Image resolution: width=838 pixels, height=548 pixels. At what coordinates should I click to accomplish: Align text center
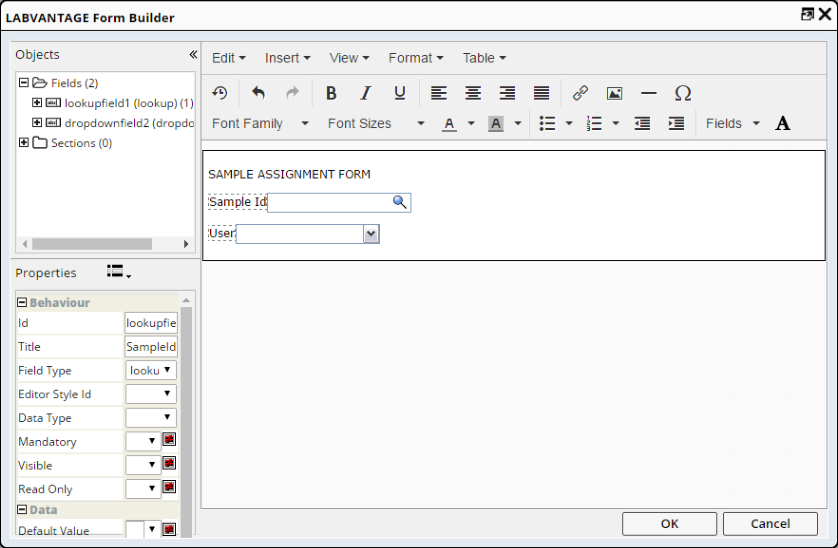(x=473, y=93)
